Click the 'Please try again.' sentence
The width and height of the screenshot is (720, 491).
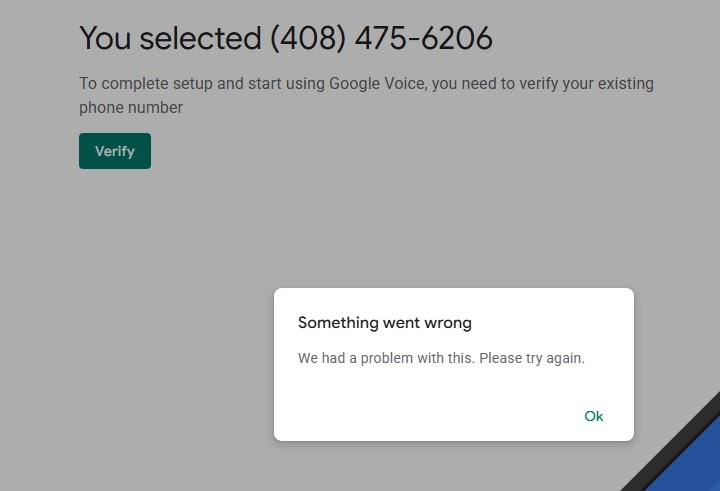coord(532,358)
